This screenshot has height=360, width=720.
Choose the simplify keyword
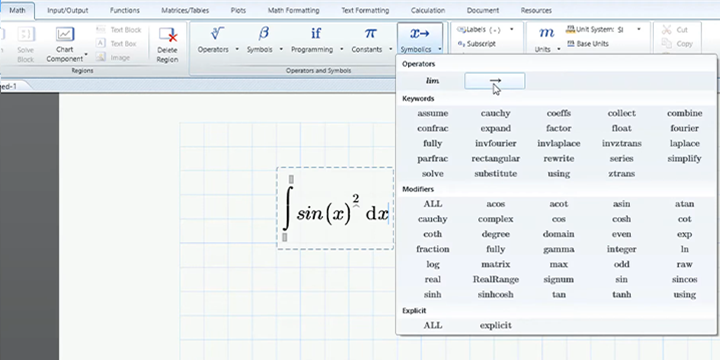tap(684, 158)
